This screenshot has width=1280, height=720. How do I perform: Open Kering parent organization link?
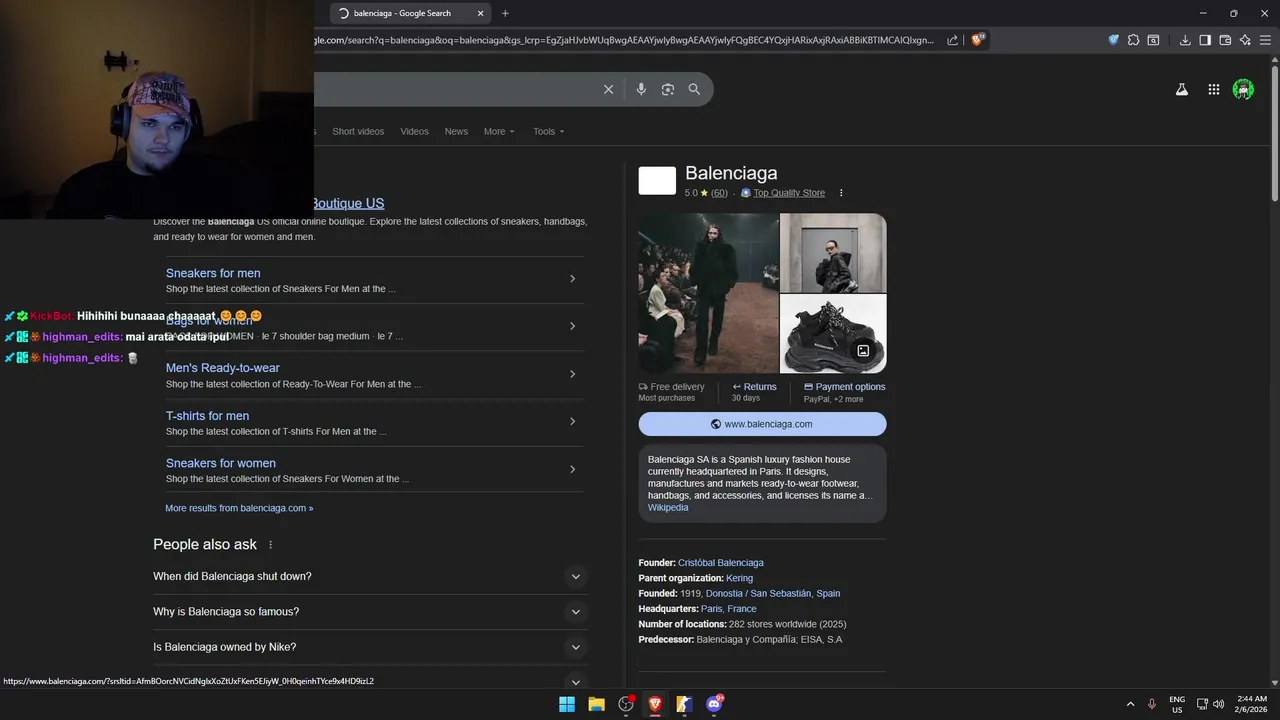[739, 578]
